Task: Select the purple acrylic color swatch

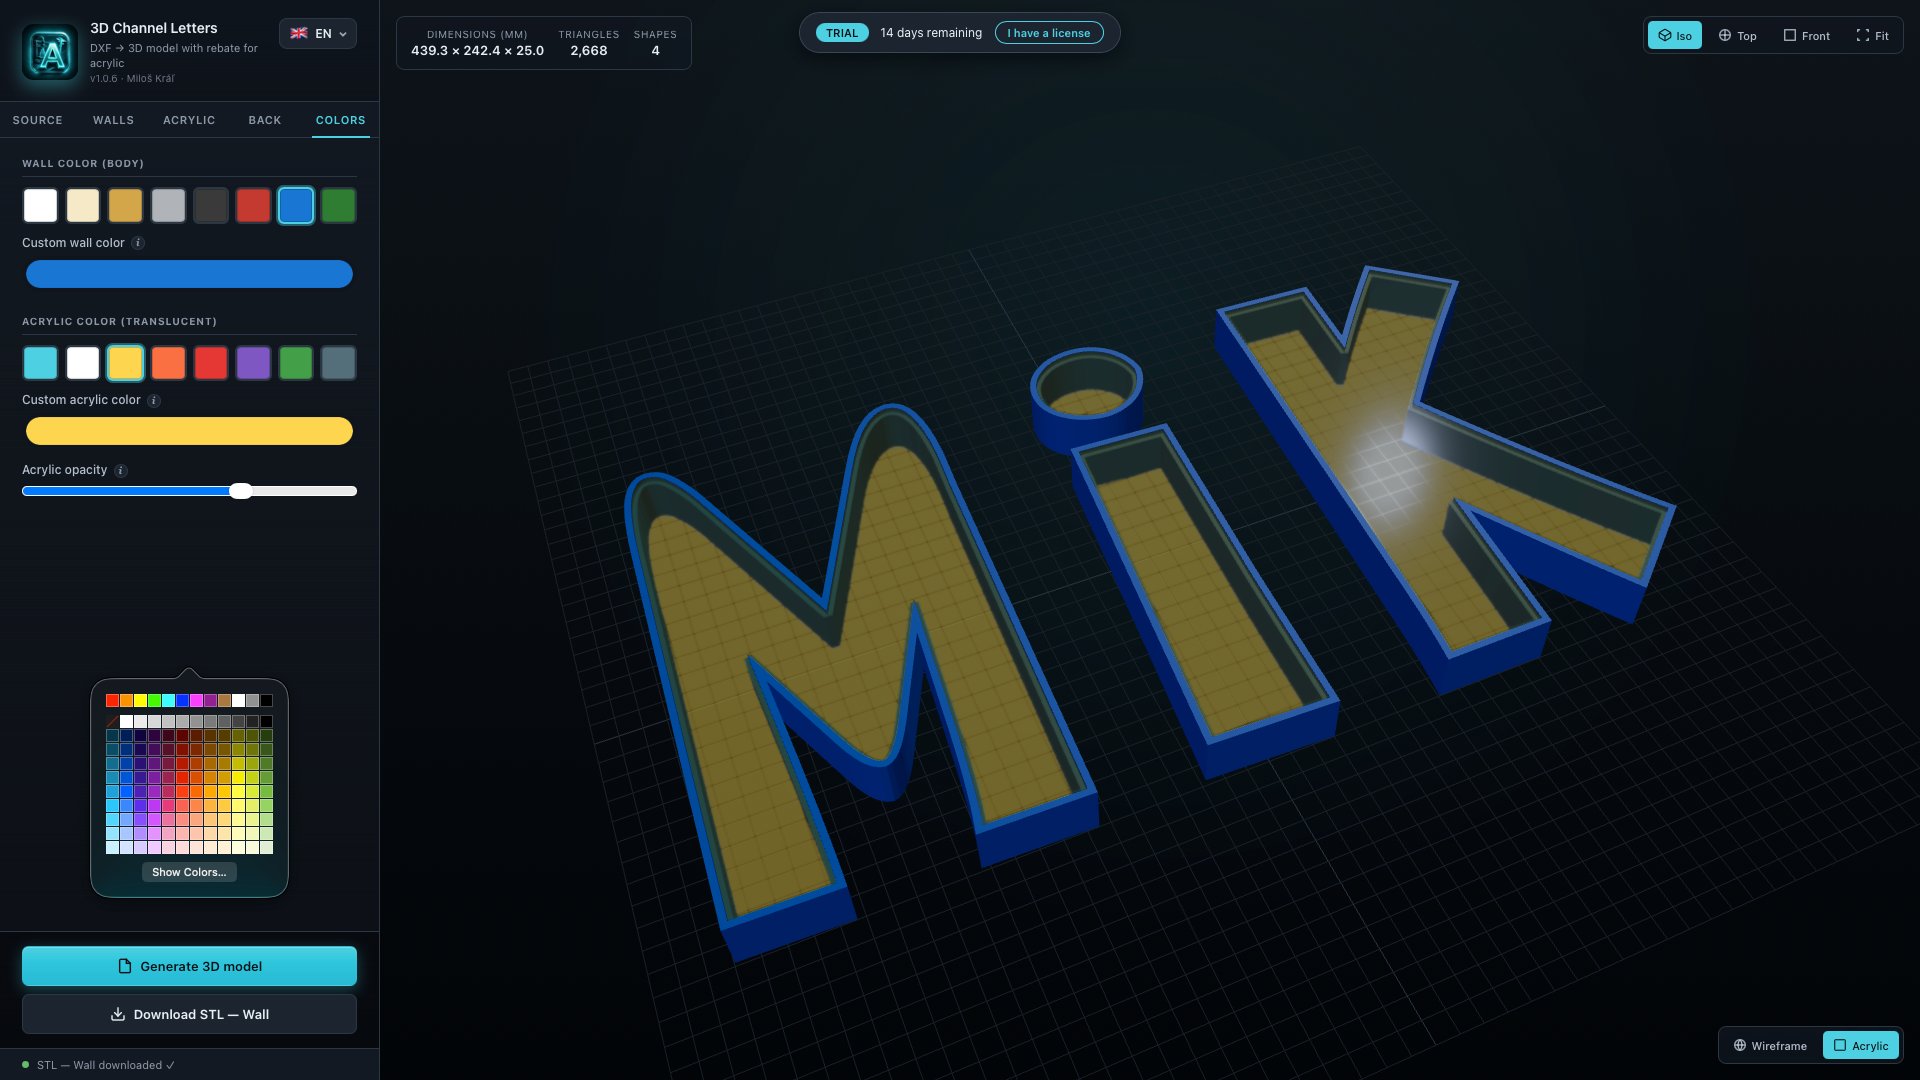Action: point(253,363)
